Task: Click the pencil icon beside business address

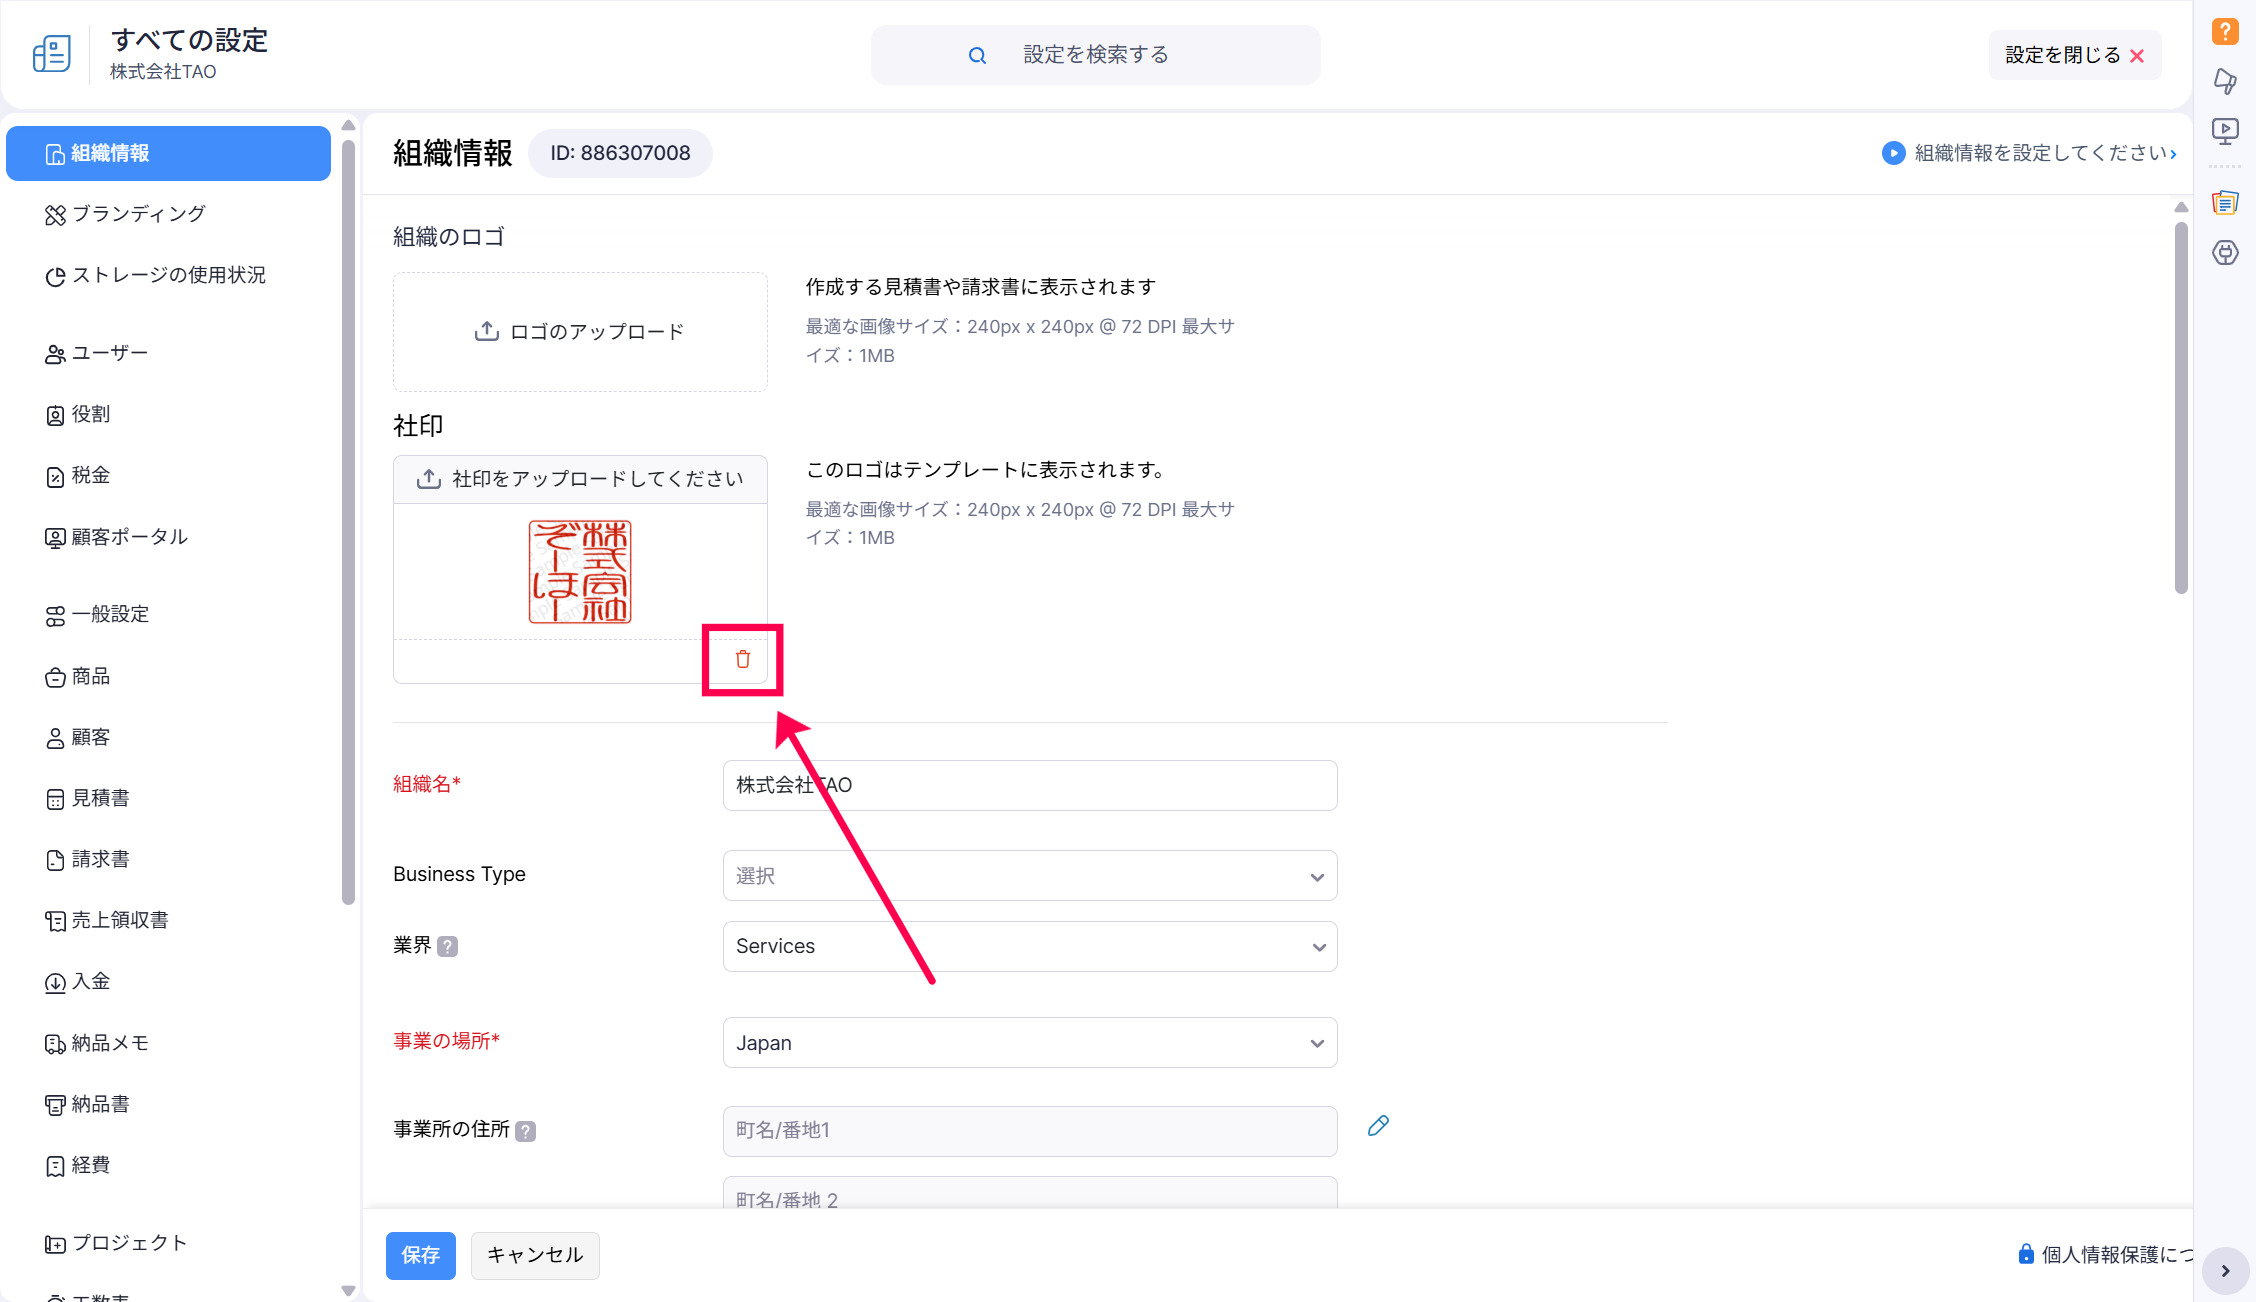Action: click(x=1378, y=1126)
